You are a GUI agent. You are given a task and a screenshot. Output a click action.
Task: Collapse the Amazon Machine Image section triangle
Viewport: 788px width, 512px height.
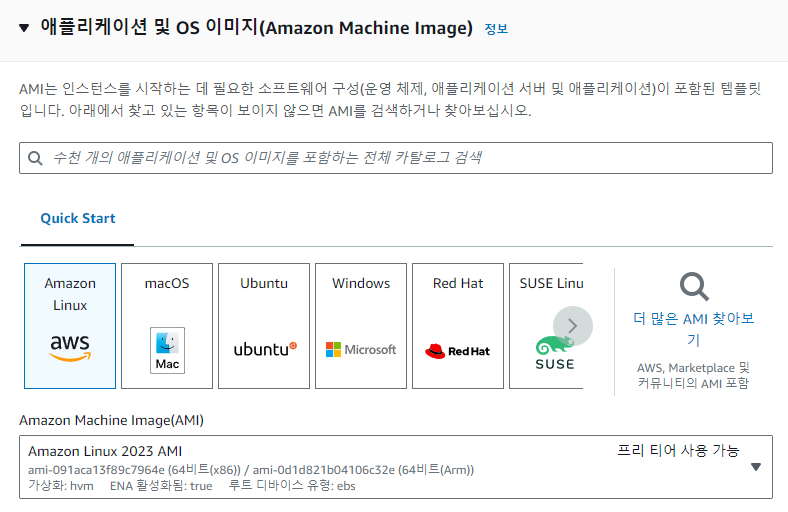click(24, 28)
